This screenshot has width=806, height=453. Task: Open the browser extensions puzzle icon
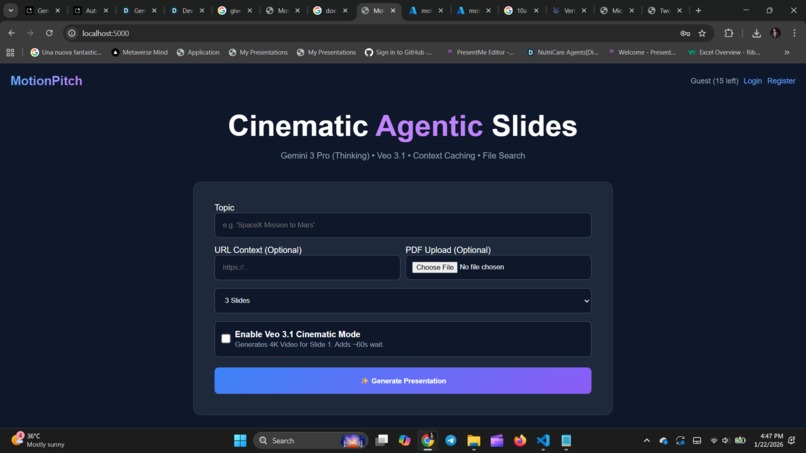pyautogui.click(x=728, y=33)
